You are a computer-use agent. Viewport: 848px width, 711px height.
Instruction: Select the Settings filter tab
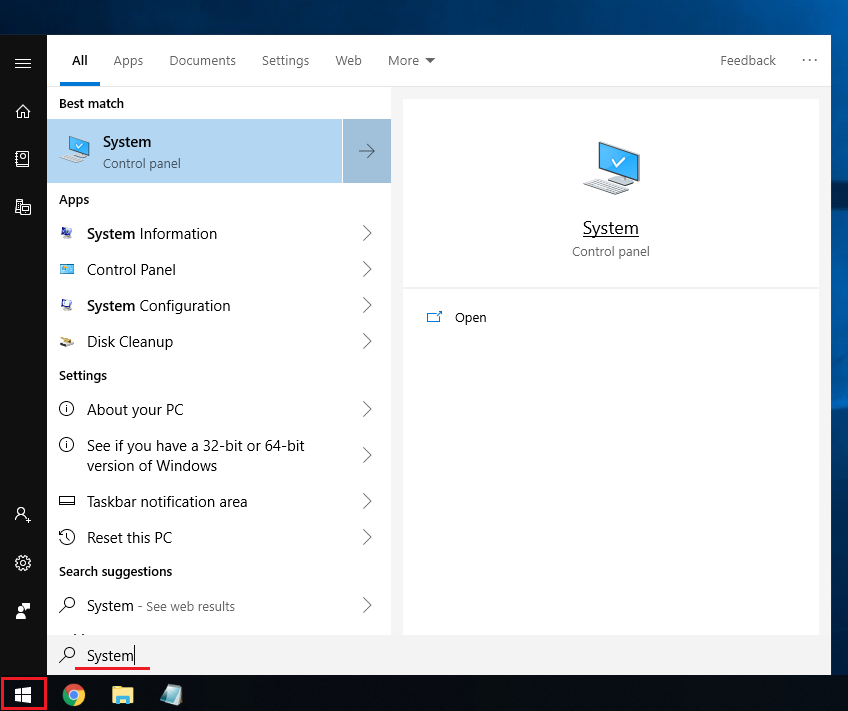[x=285, y=61]
